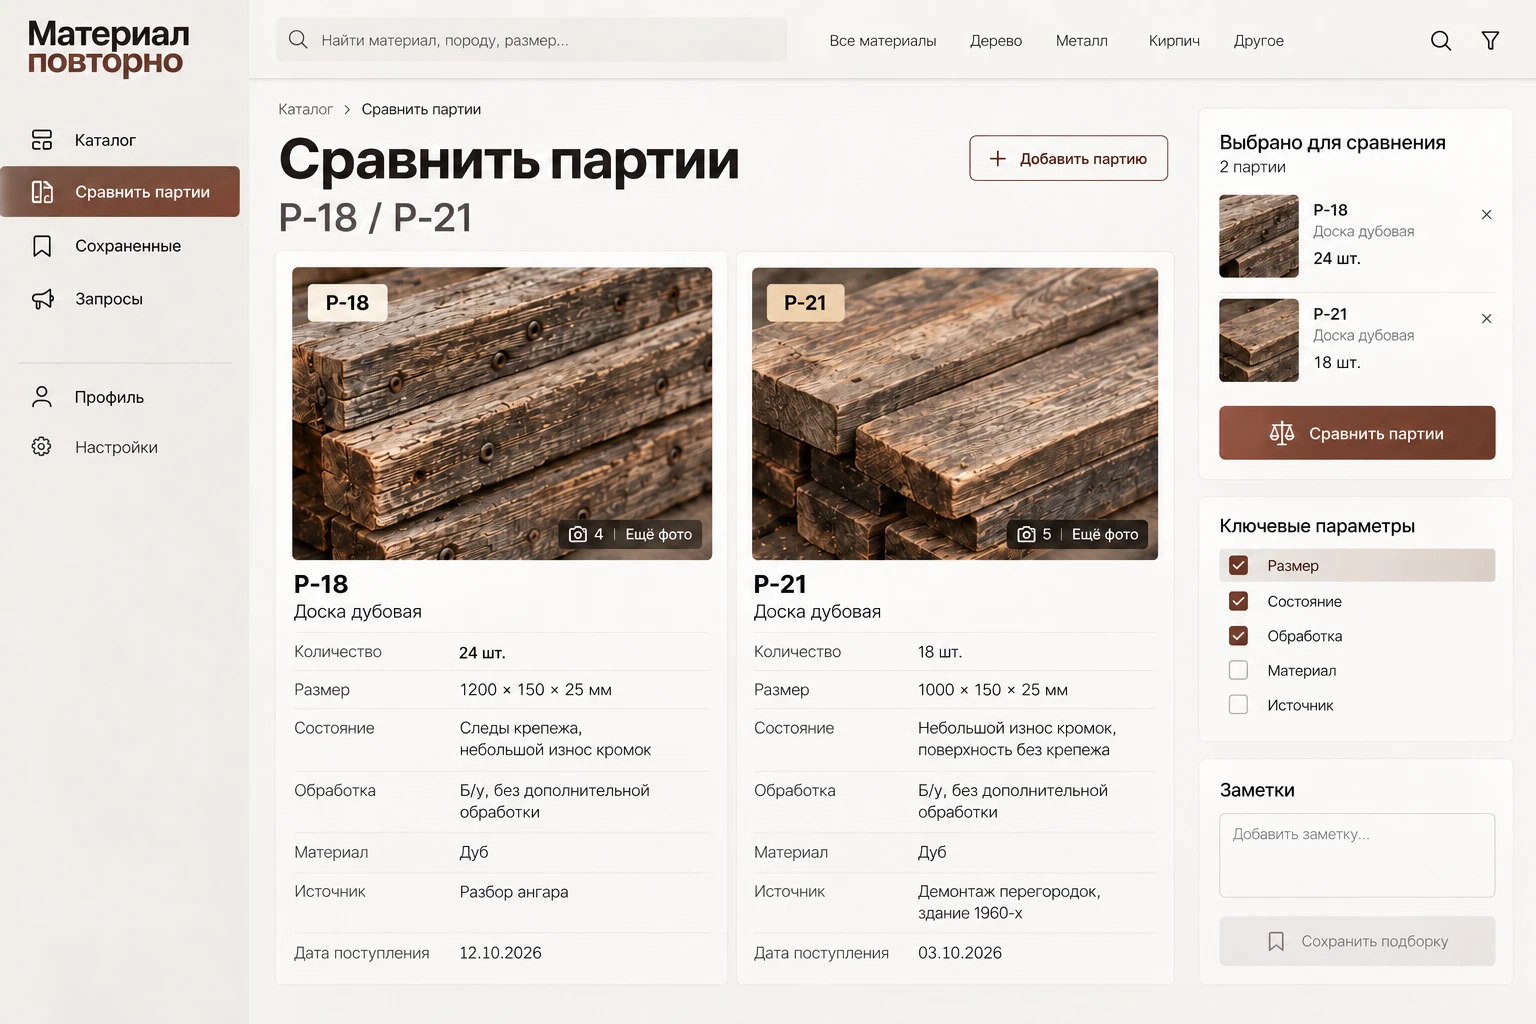
Task: Click the Сохранить подборку button
Action: (x=1357, y=941)
